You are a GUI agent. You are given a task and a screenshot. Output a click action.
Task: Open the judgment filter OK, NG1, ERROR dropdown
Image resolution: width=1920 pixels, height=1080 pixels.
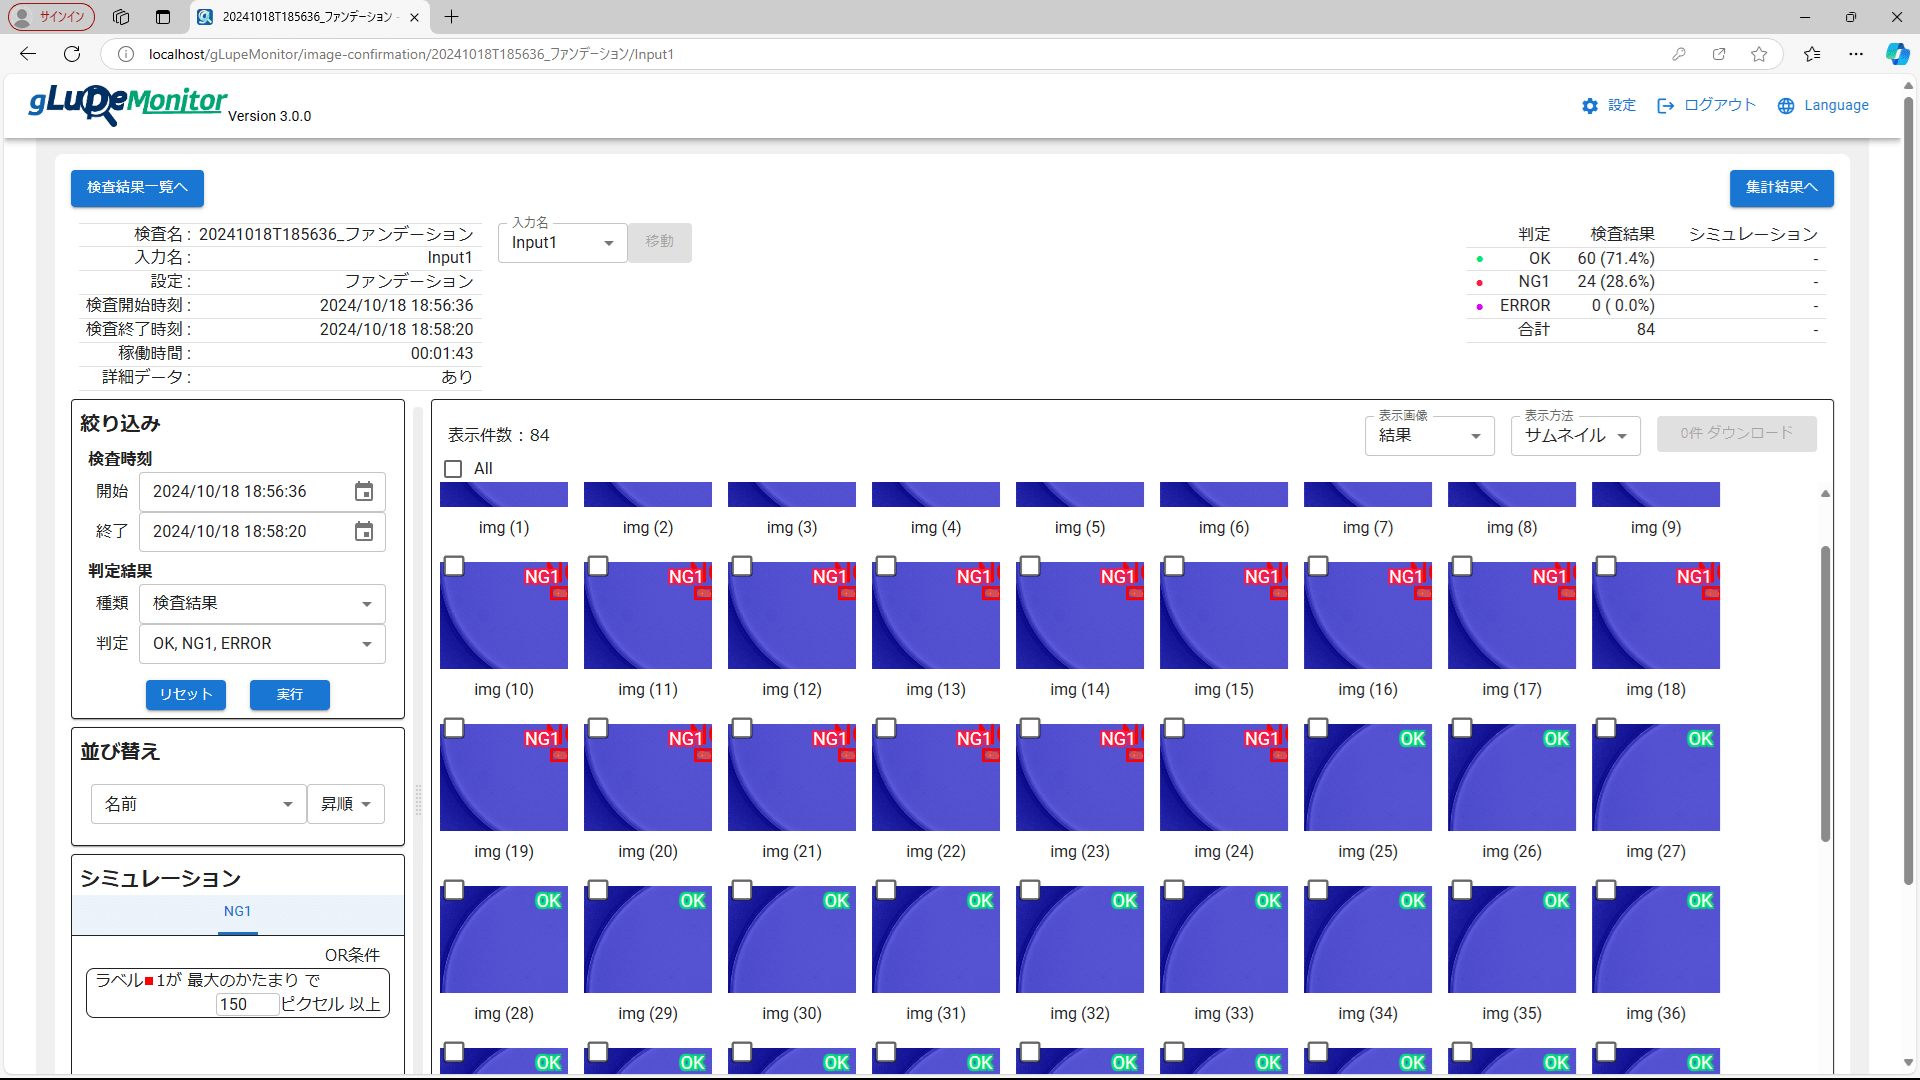tap(262, 644)
